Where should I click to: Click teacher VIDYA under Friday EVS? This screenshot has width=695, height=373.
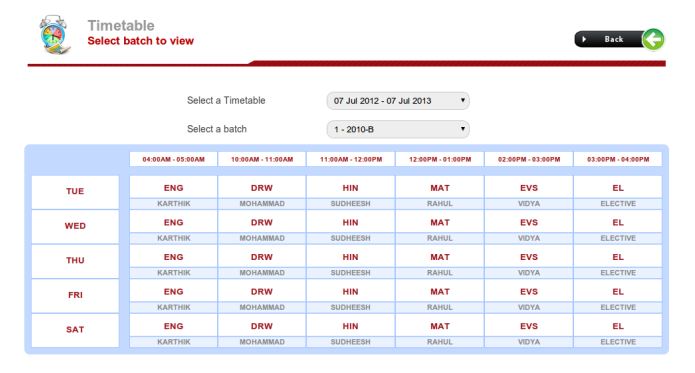(x=529, y=307)
